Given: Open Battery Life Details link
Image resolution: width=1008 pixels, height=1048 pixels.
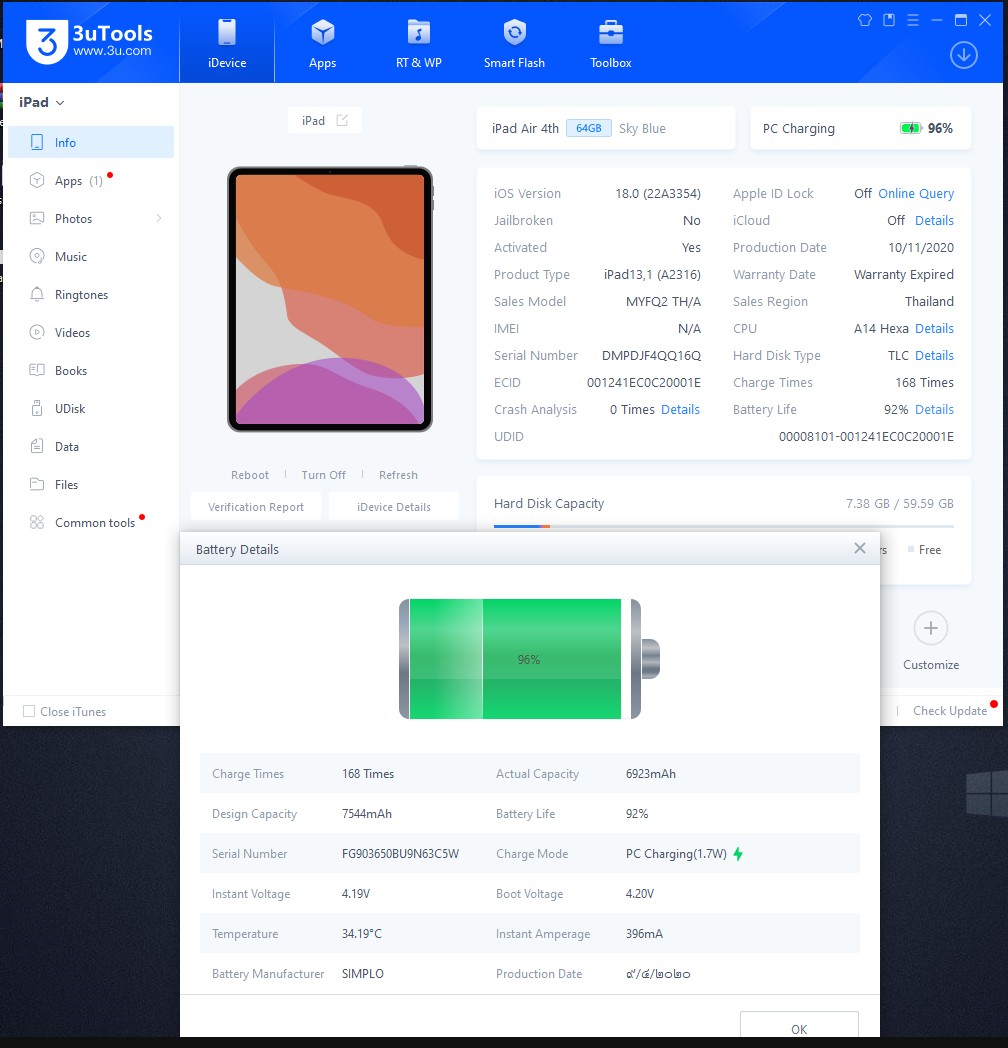Looking at the screenshot, I should pyautogui.click(x=934, y=410).
